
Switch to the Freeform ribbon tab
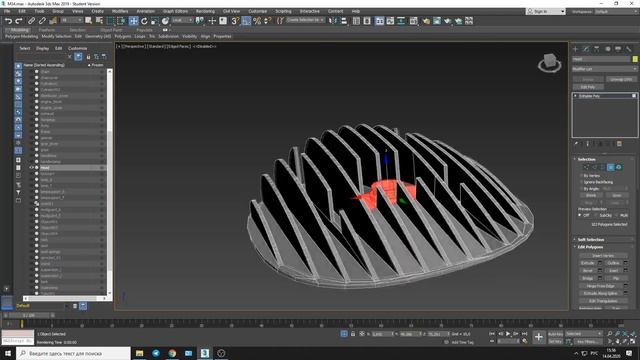tap(47, 30)
